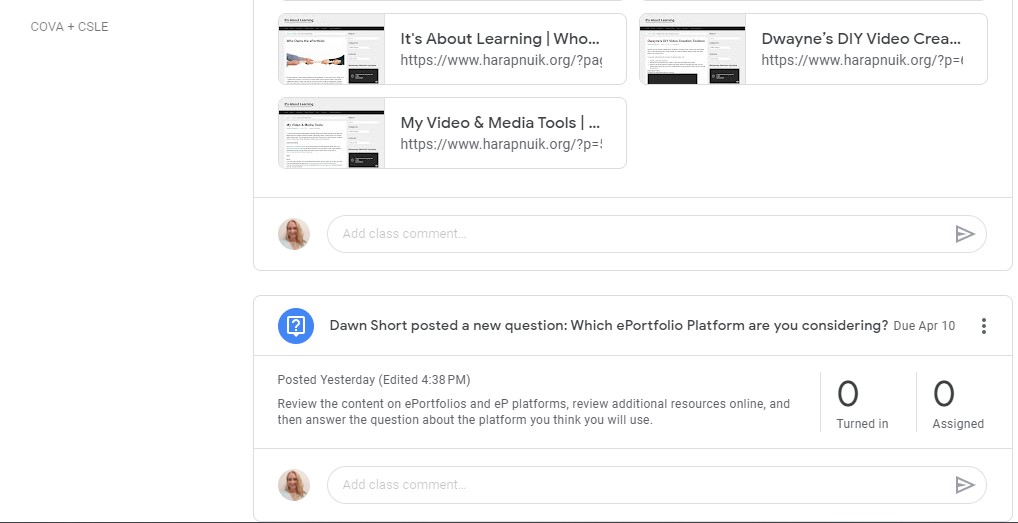
Task: Open the It's About Learning attachment thumbnail
Action: pos(332,49)
